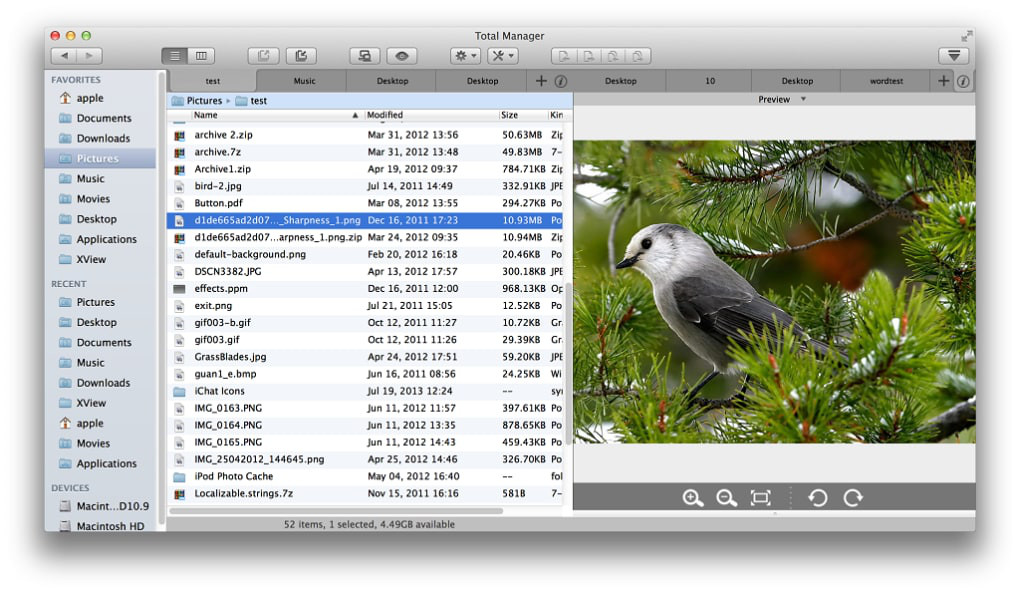Click the bird preview image
This screenshot has width=1020, height=593.
pos(774,292)
